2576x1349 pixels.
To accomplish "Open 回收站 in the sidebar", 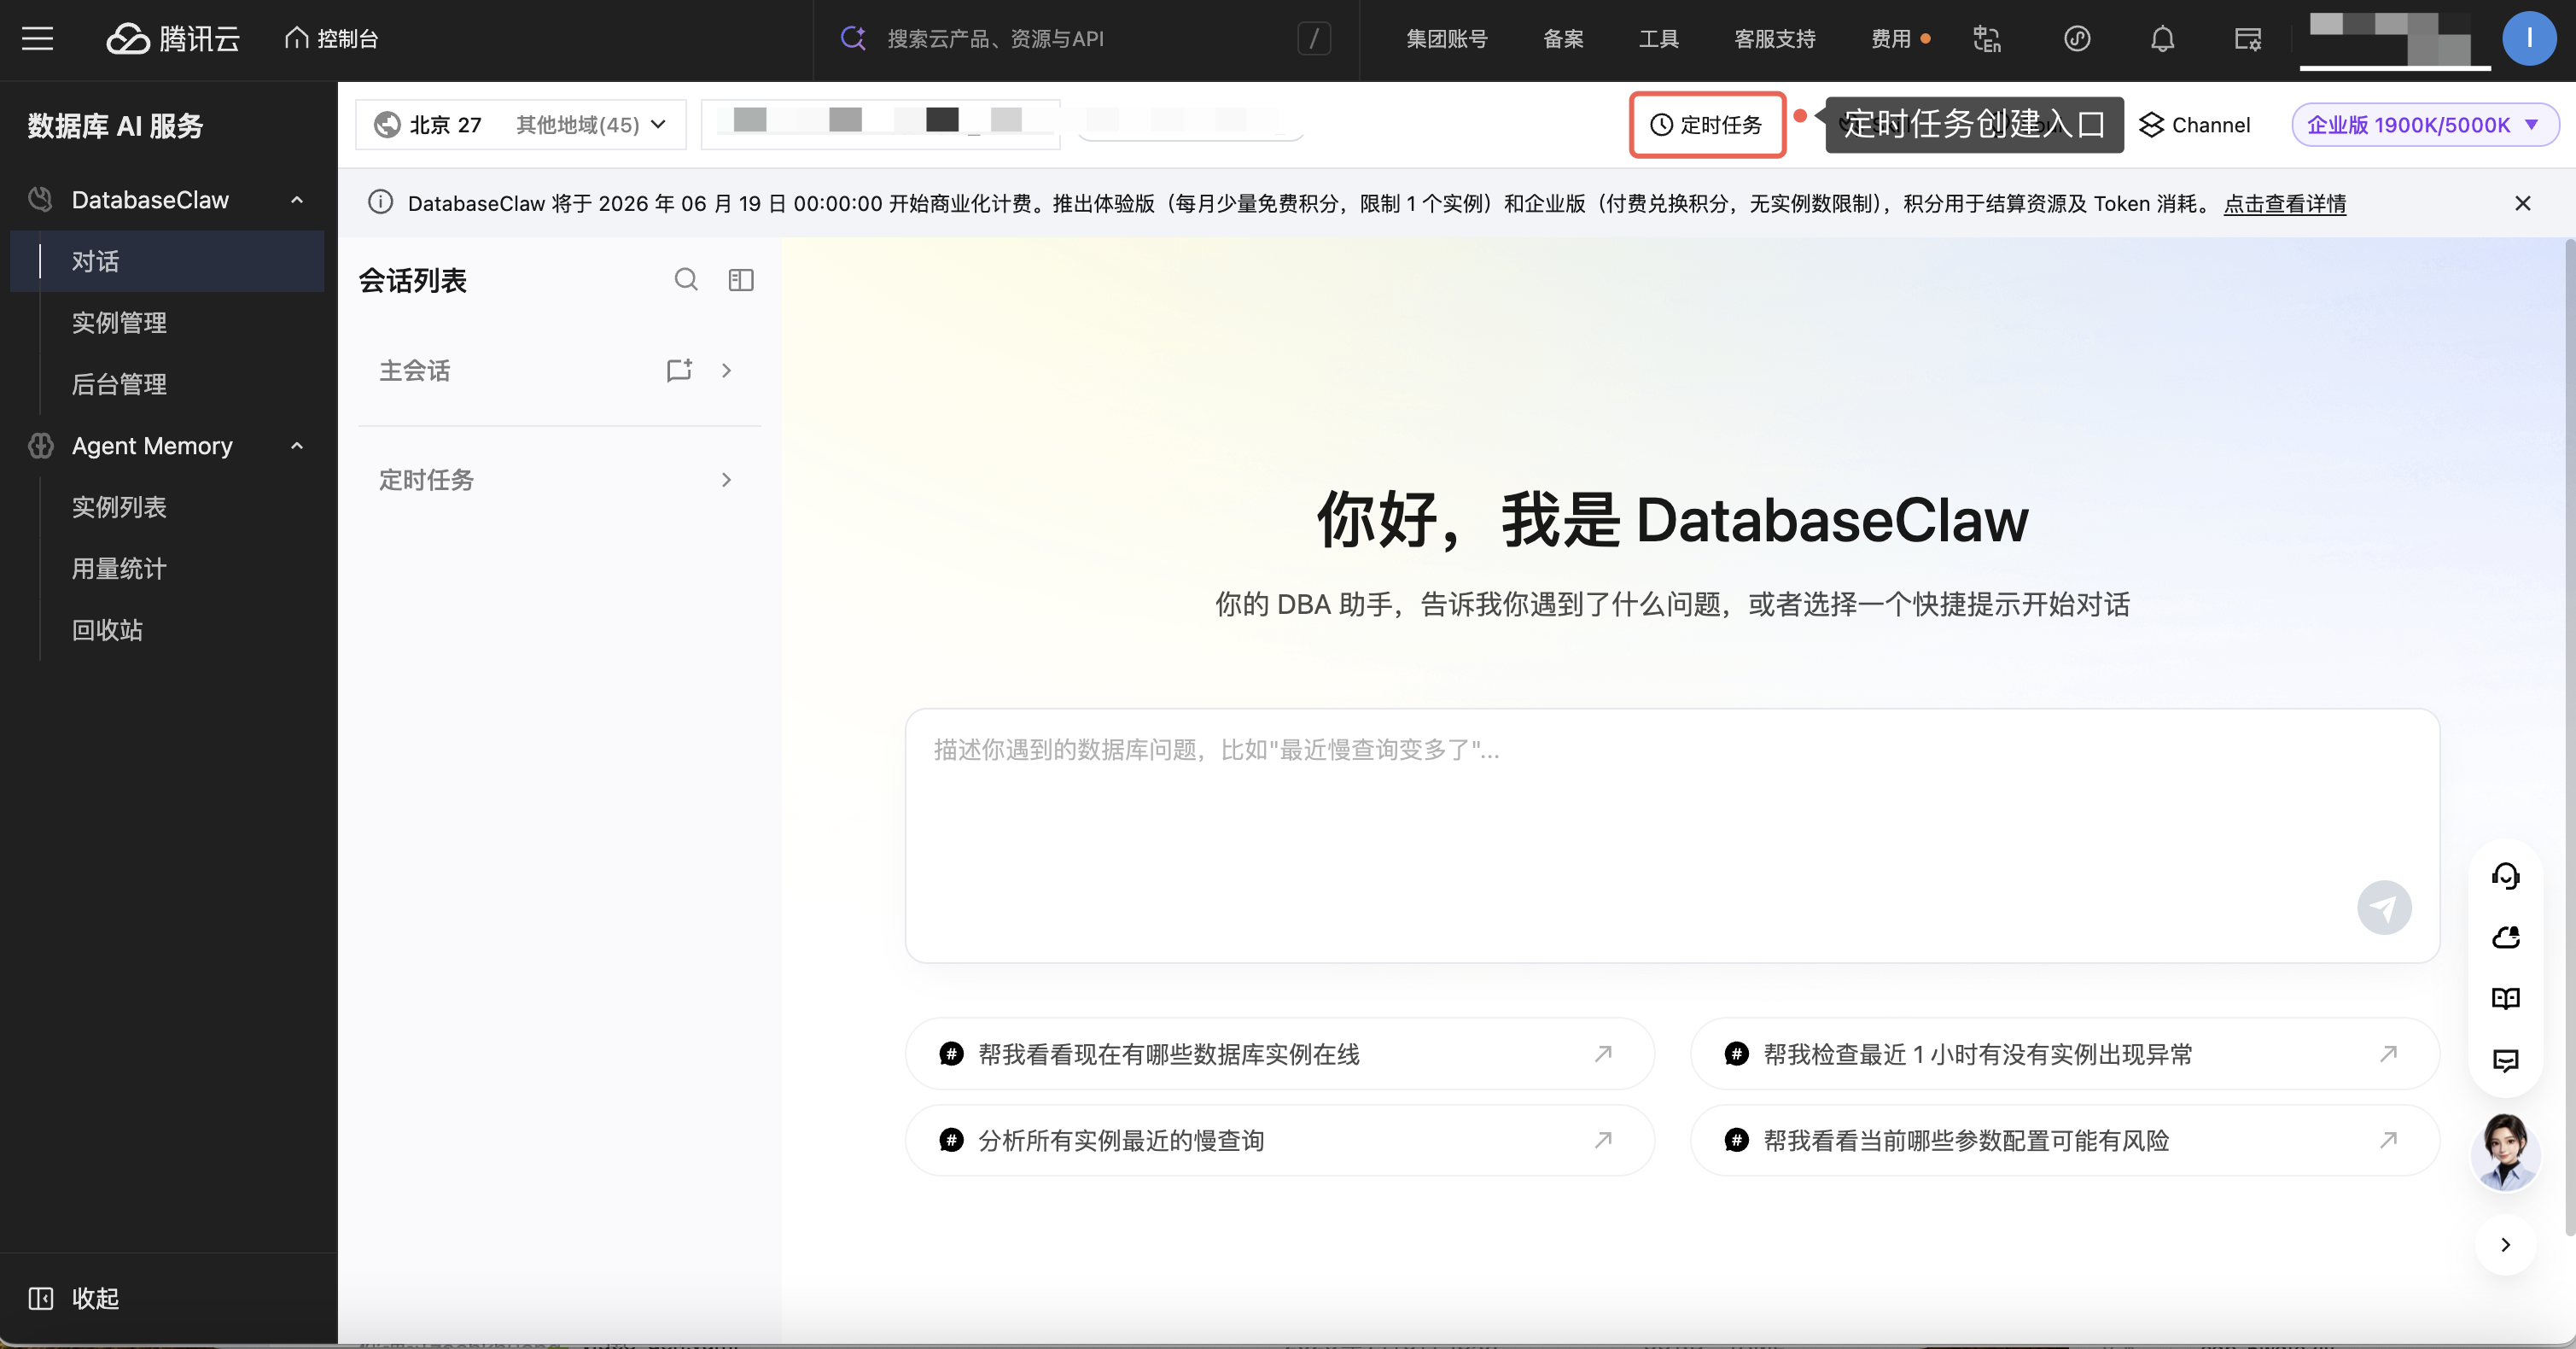I will point(107,630).
